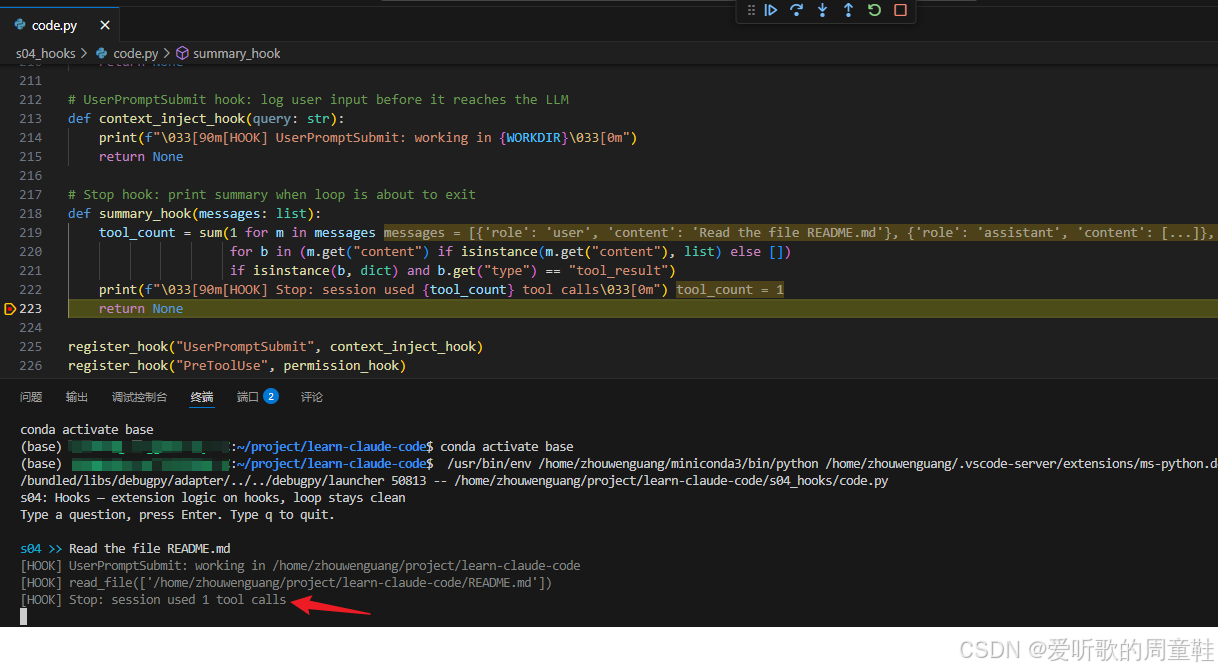Click the terminal cursor input line
This screenshot has width=1218, height=669.
24,616
